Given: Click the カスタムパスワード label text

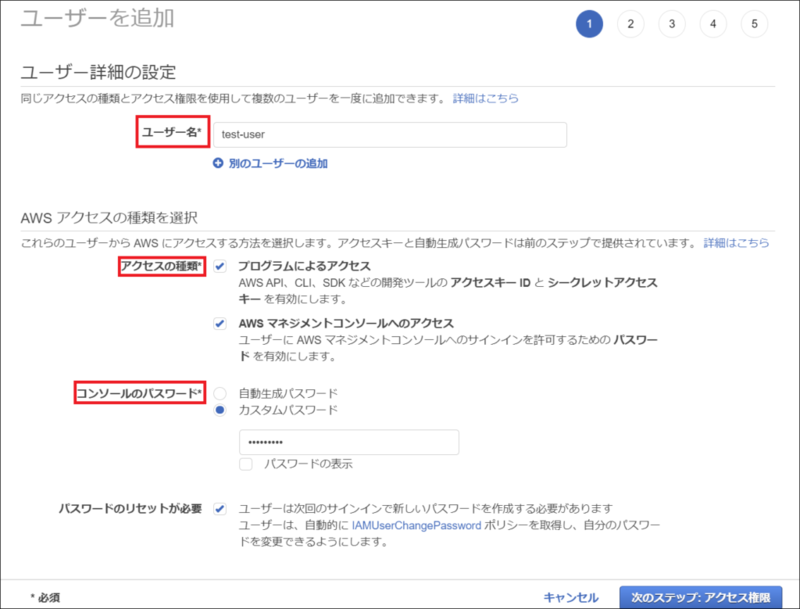Looking at the screenshot, I should point(288,410).
